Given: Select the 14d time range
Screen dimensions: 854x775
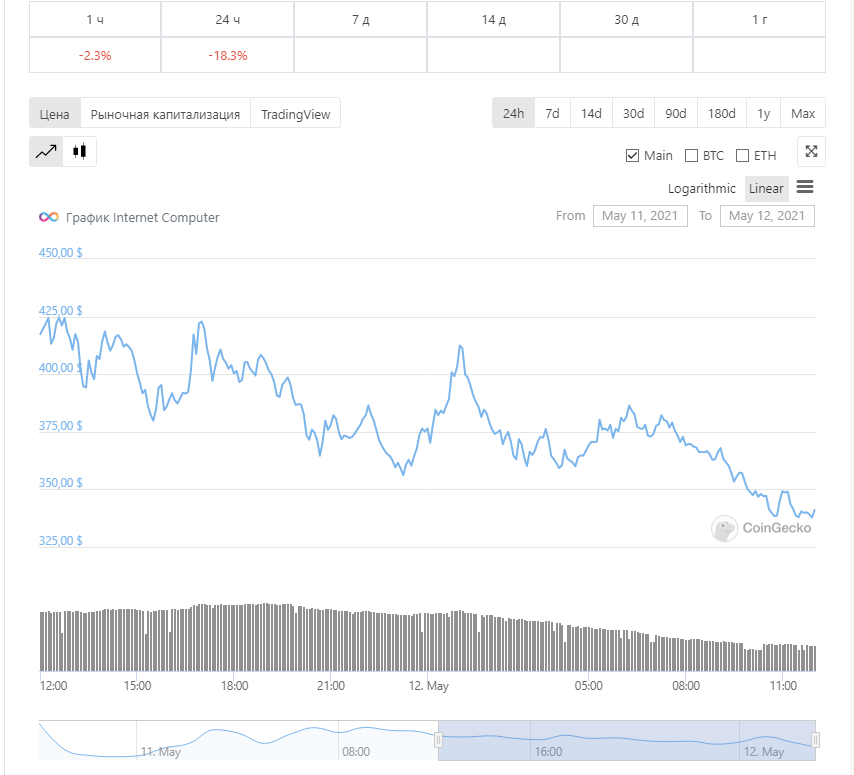Looking at the screenshot, I should pyautogui.click(x=591, y=113).
